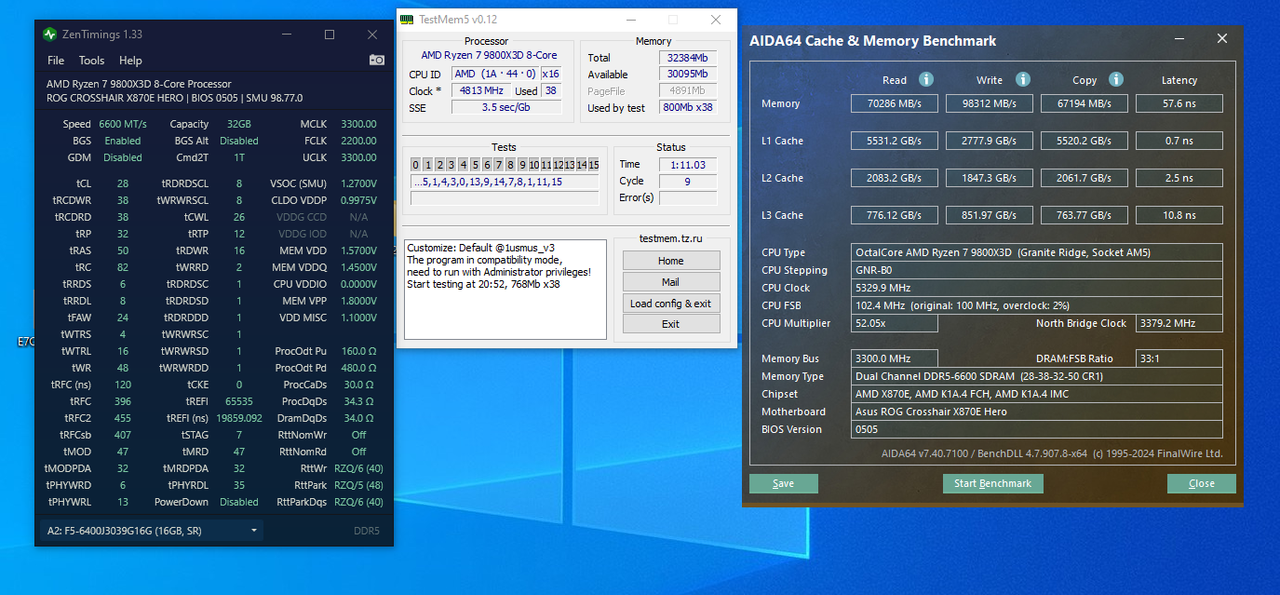Open the File menu in ZenTimings
Image resolution: width=1280 pixels, height=595 pixels.
click(56, 61)
